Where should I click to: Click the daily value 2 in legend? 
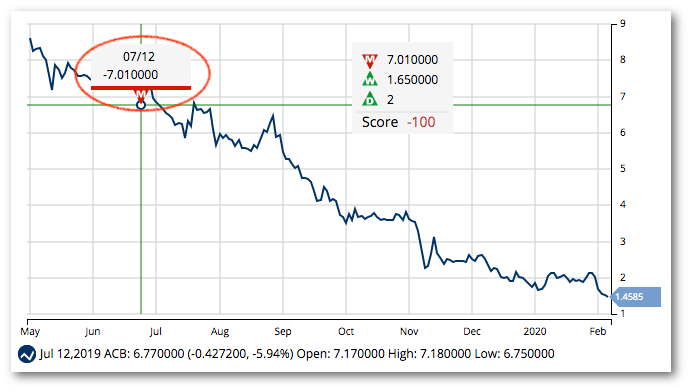(x=390, y=100)
